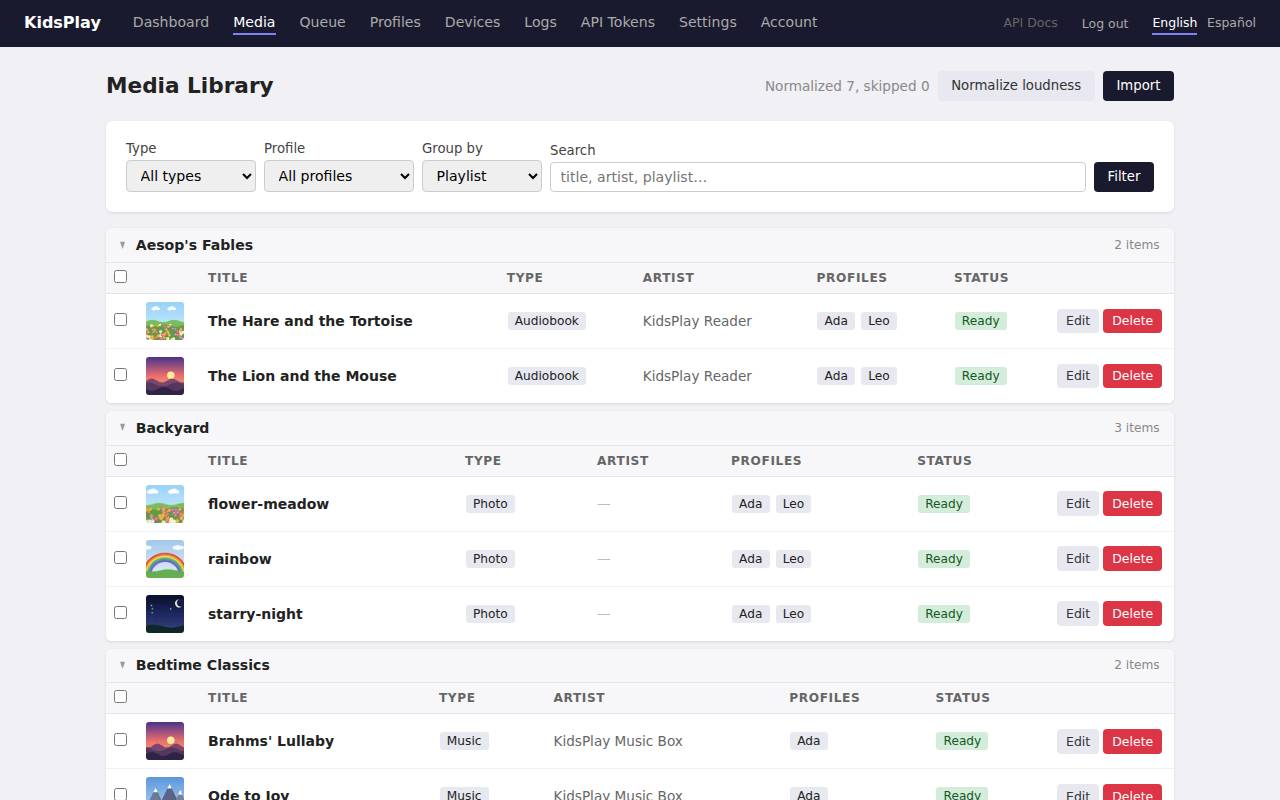This screenshot has width=1280, height=800.
Task: Open the Type filter dropdown
Action: [191, 176]
